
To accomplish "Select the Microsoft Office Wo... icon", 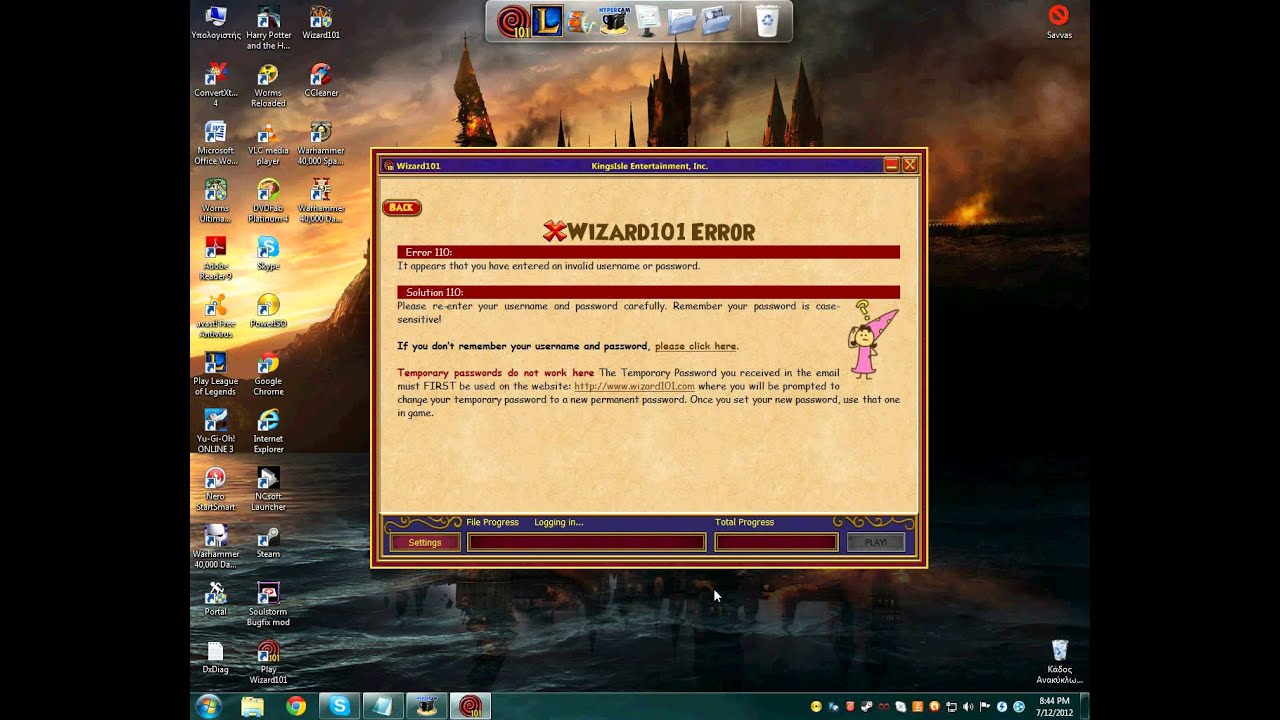I will pos(216,143).
